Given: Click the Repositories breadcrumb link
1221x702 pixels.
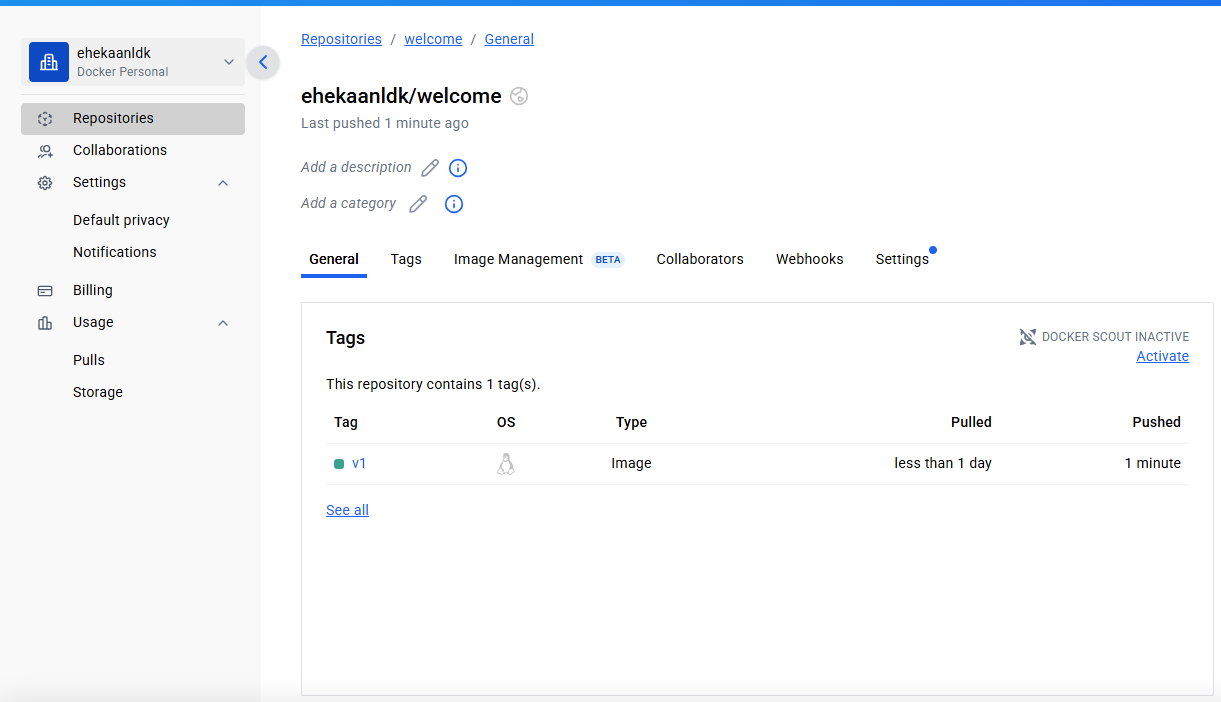Looking at the screenshot, I should 341,39.
